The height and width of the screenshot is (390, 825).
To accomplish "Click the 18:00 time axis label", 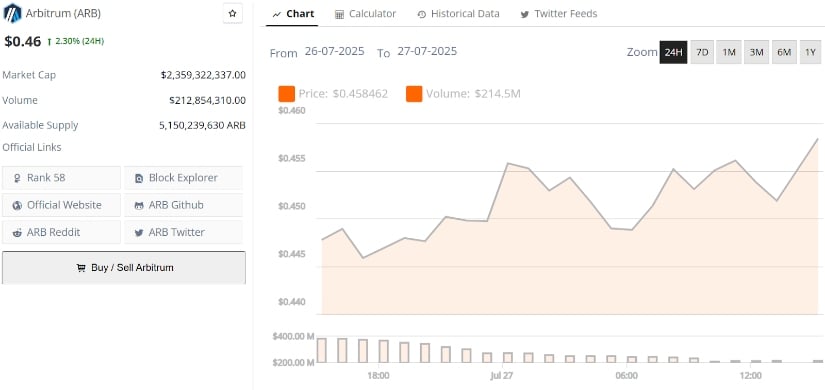I will point(378,376).
